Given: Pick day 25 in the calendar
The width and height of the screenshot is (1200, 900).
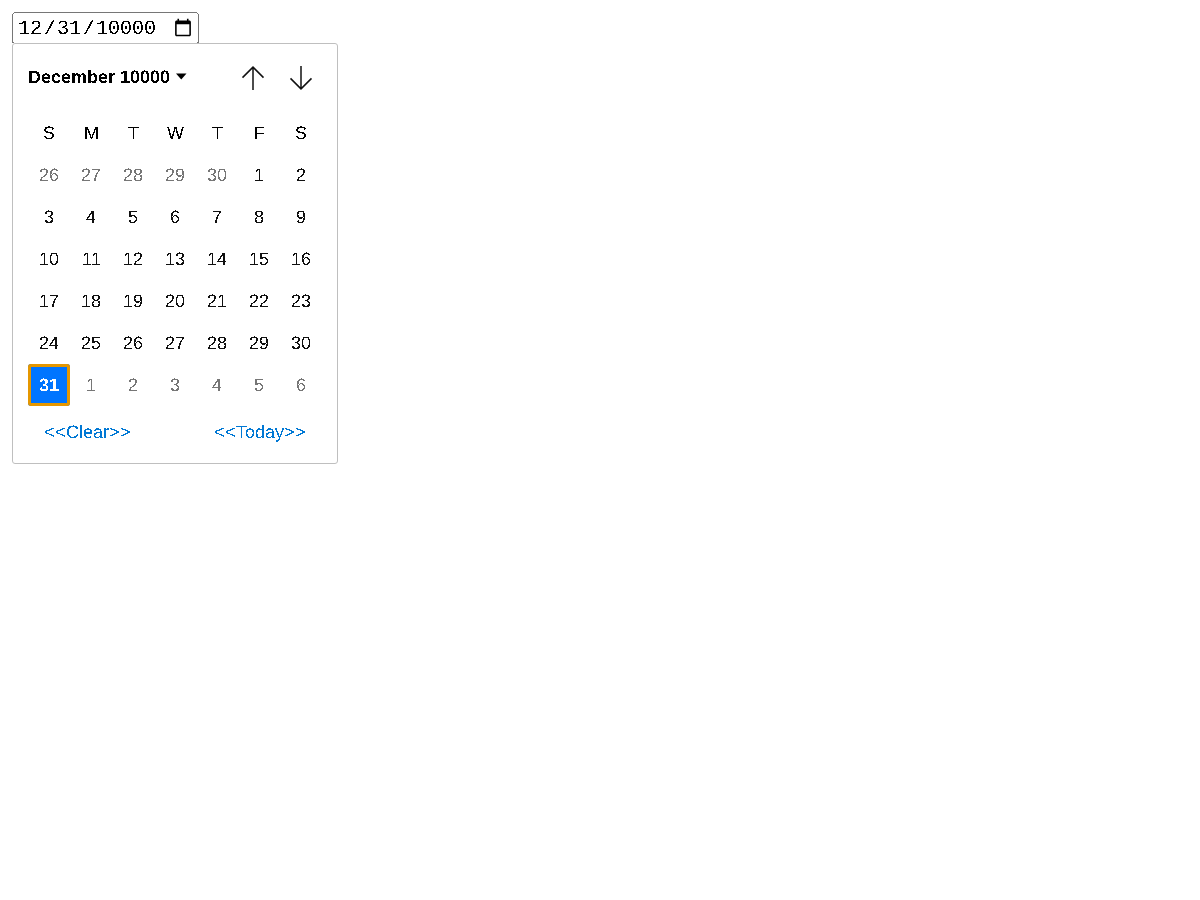Looking at the screenshot, I should 91,343.
